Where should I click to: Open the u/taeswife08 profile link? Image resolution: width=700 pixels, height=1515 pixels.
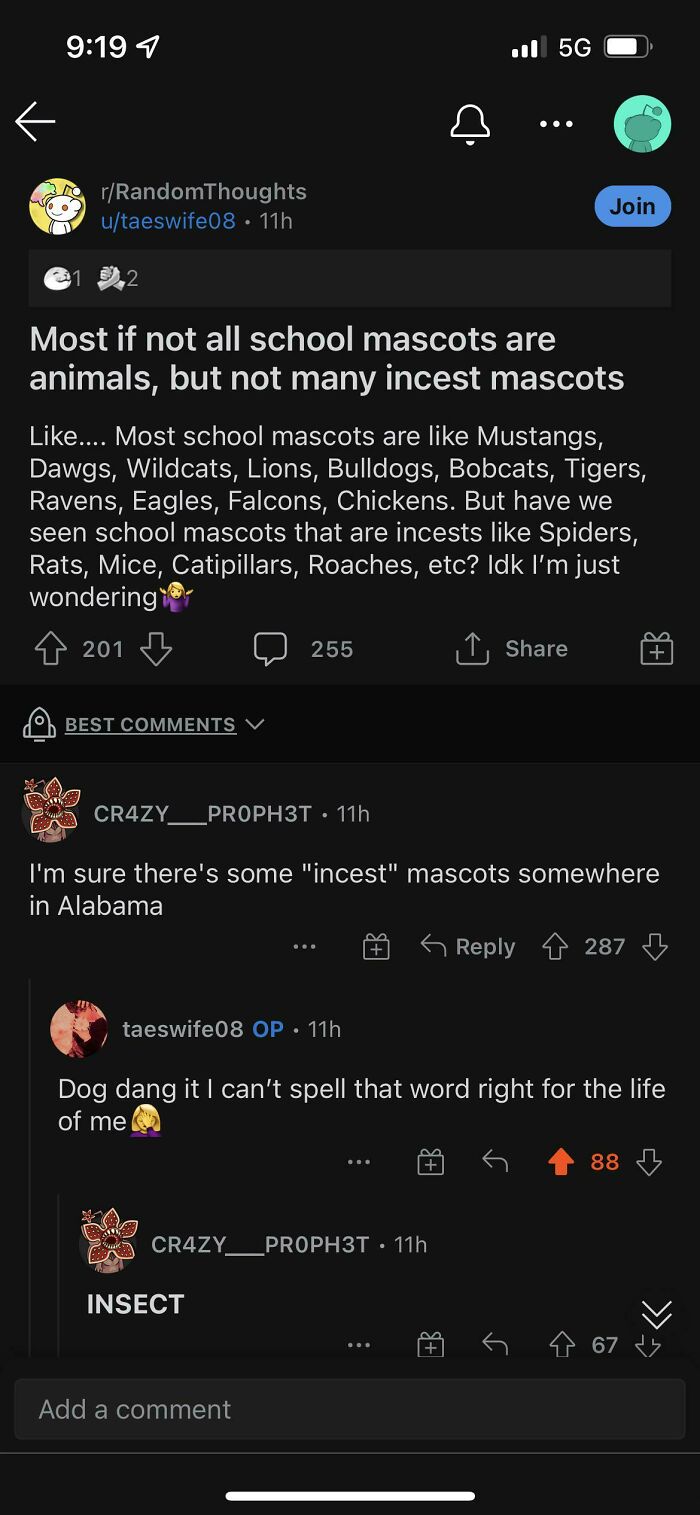(167, 220)
